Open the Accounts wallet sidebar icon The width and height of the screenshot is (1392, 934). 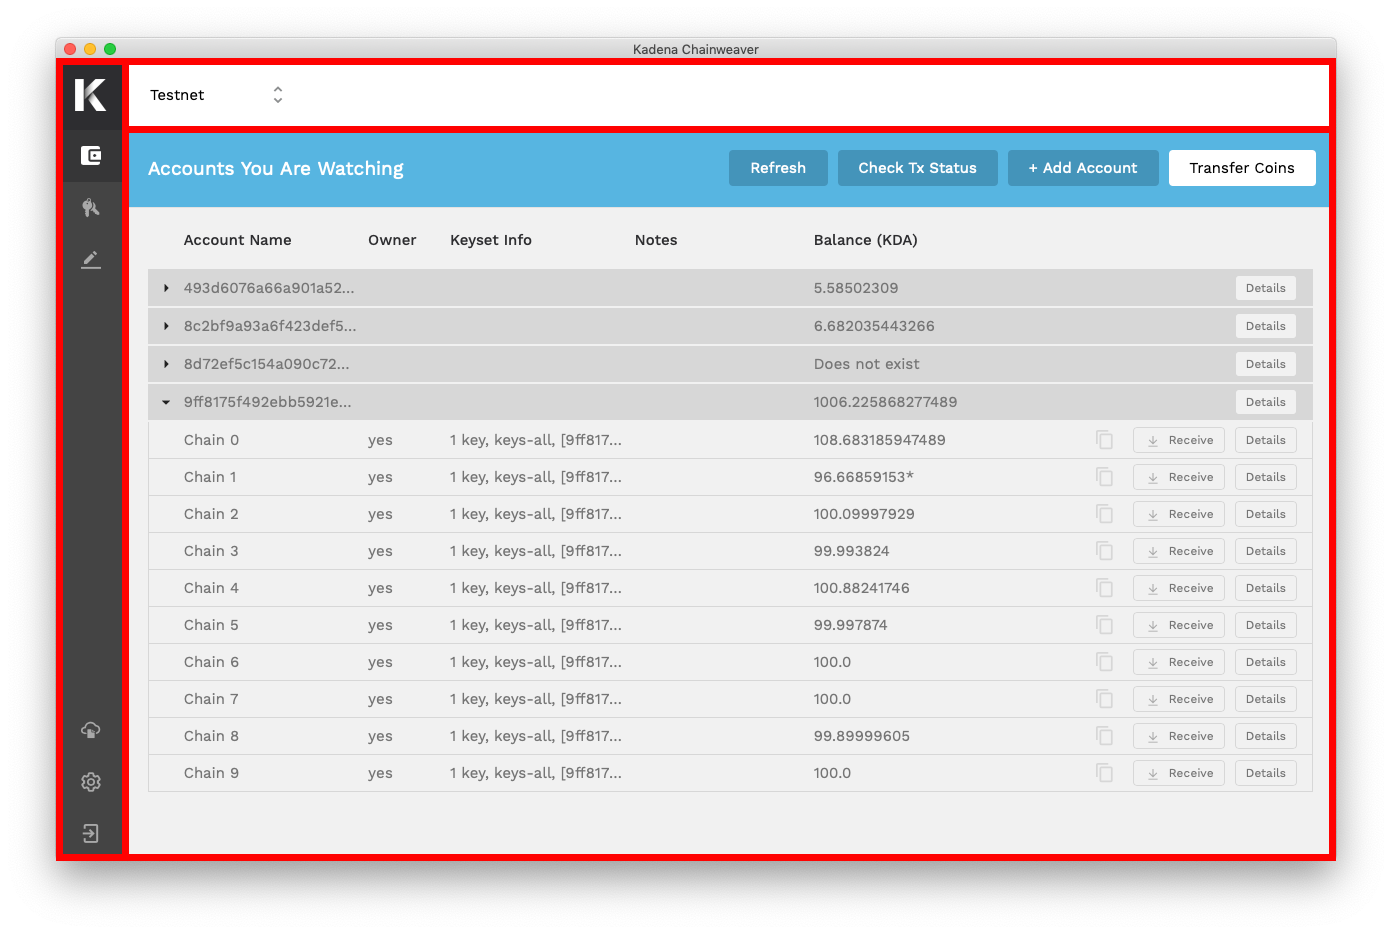coord(91,156)
